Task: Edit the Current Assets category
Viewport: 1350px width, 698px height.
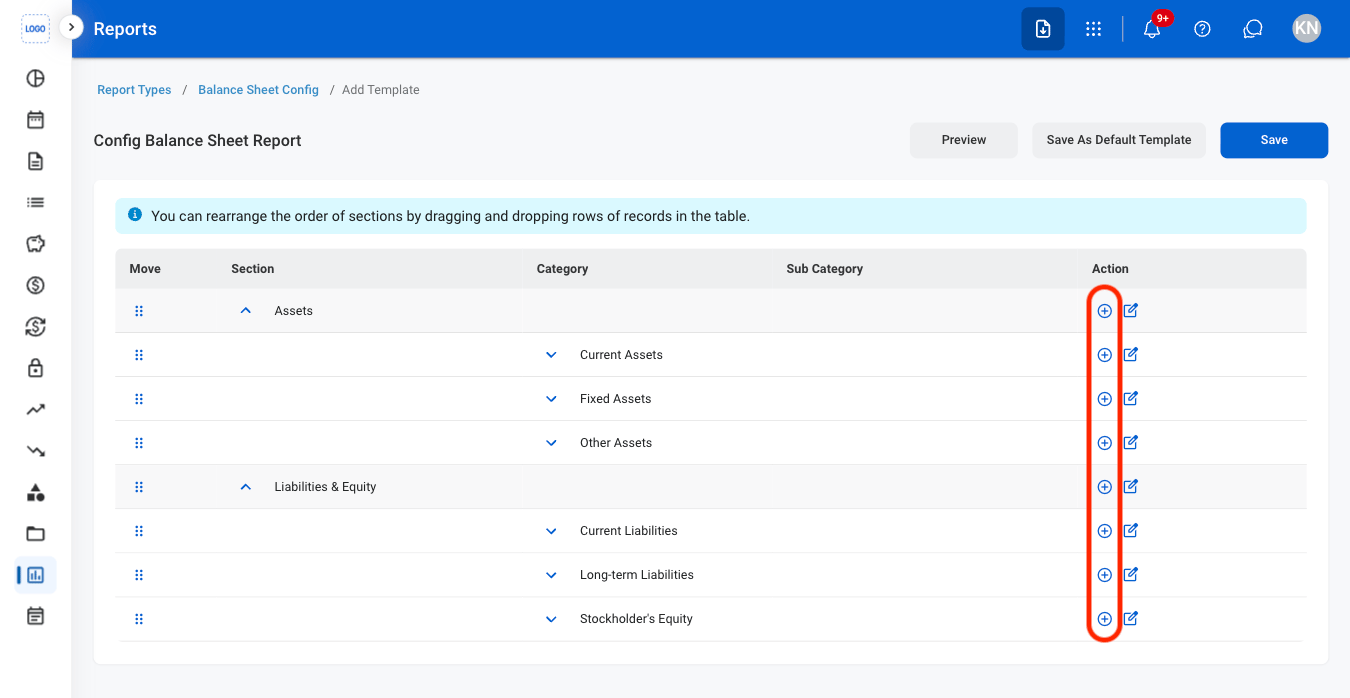Action: pos(1131,355)
